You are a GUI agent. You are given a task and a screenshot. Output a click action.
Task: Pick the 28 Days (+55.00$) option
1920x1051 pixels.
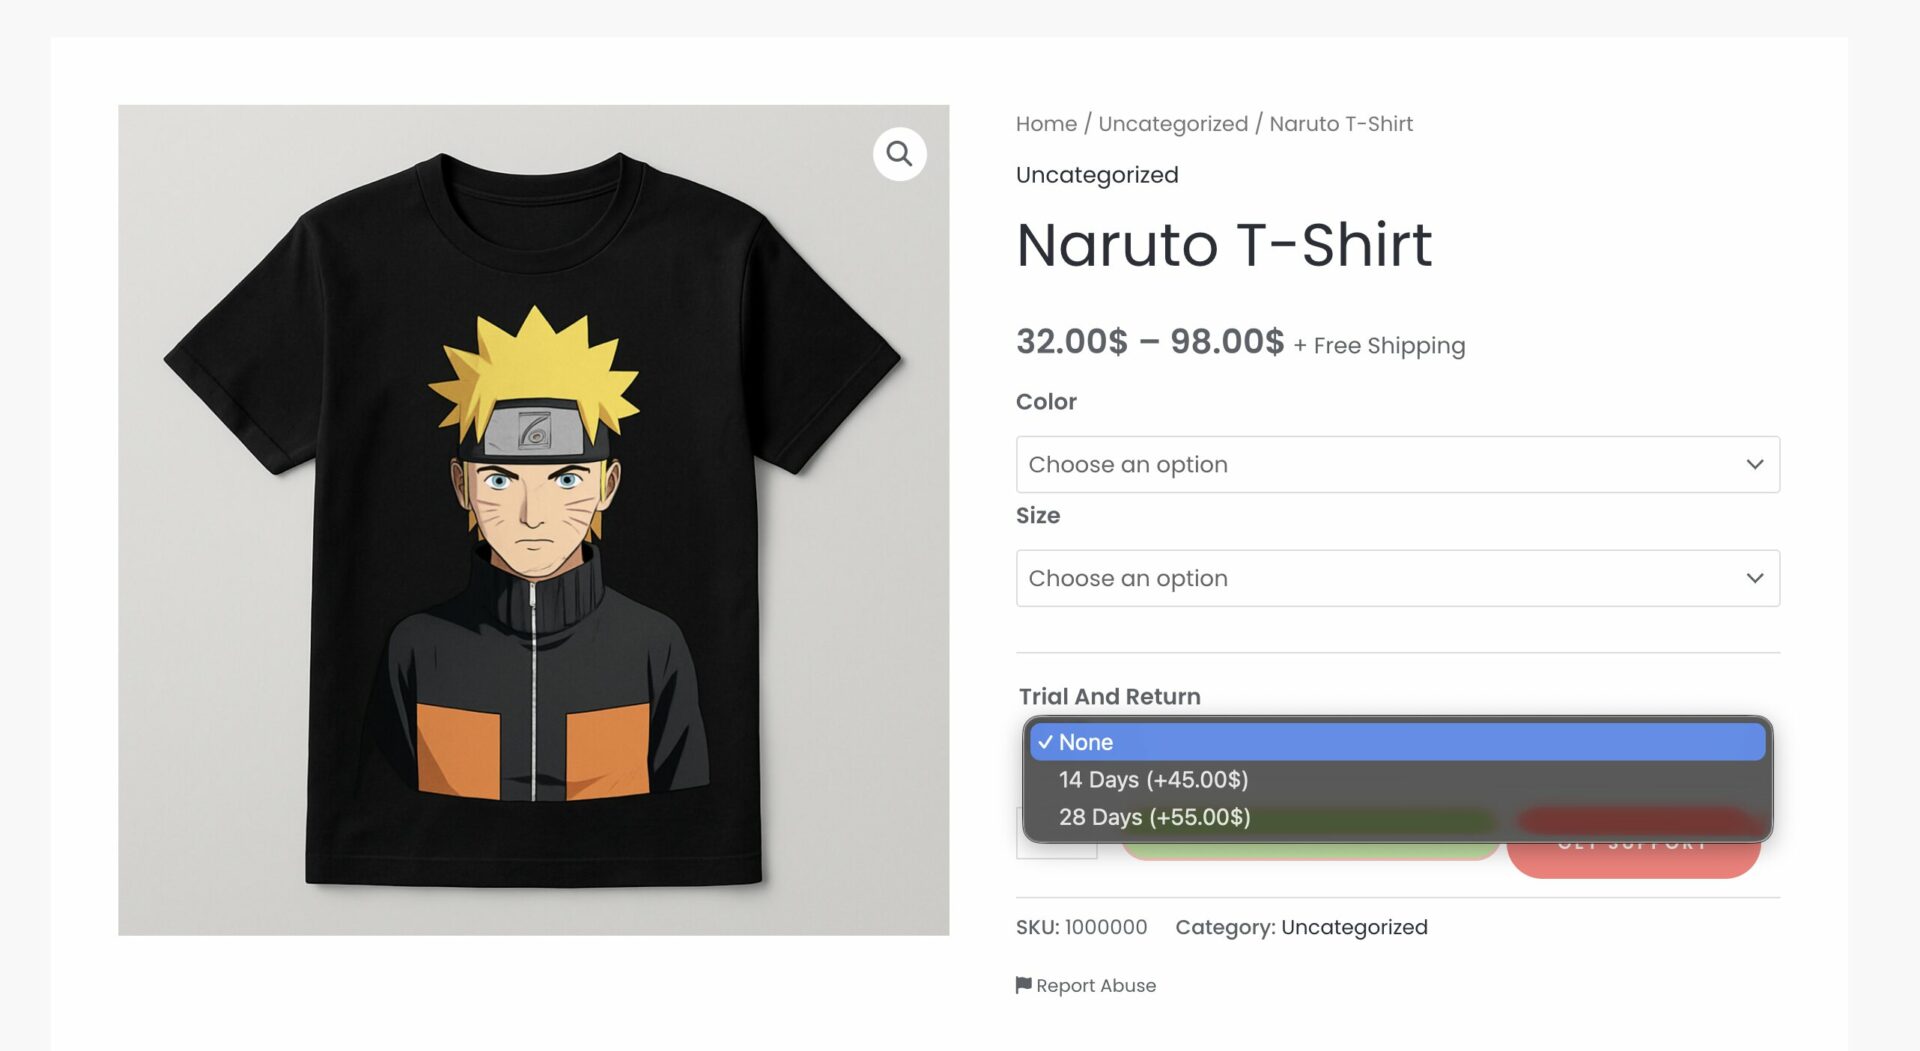[1154, 817]
